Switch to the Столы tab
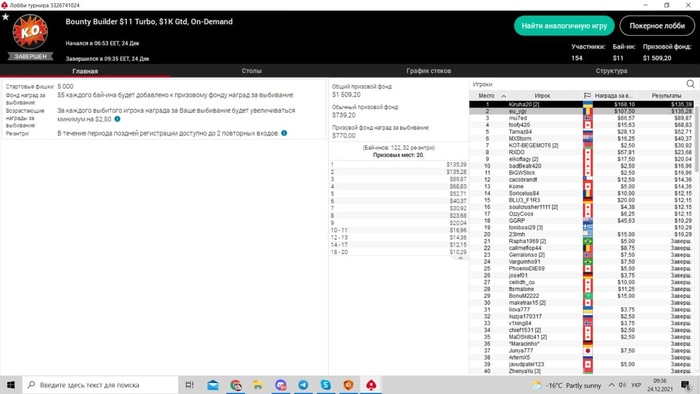This screenshot has width=700, height=394. [251, 71]
